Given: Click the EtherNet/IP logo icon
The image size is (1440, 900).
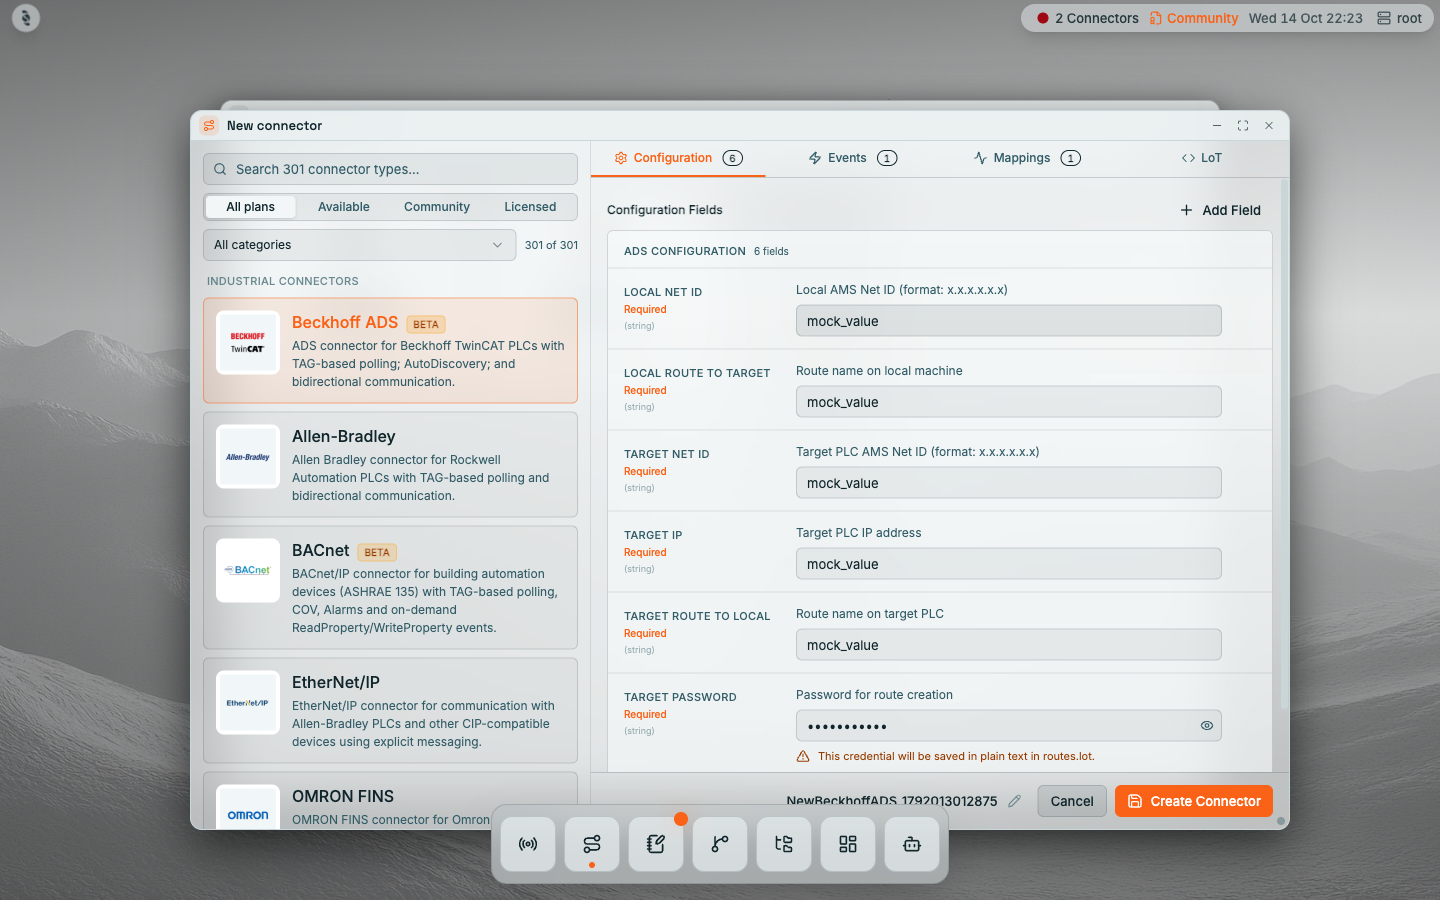Looking at the screenshot, I should pyautogui.click(x=248, y=702).
